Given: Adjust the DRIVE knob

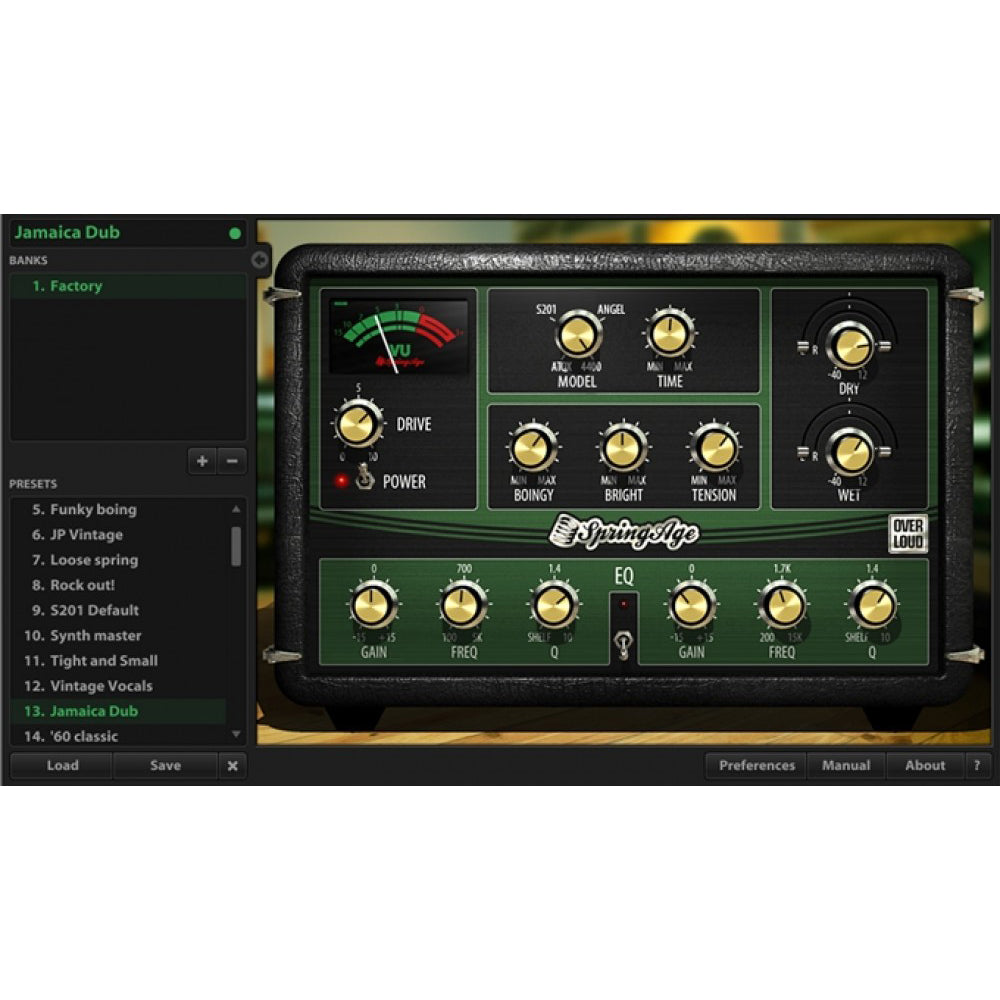Looking at the screenshot, I should click(x=358, y=427).
